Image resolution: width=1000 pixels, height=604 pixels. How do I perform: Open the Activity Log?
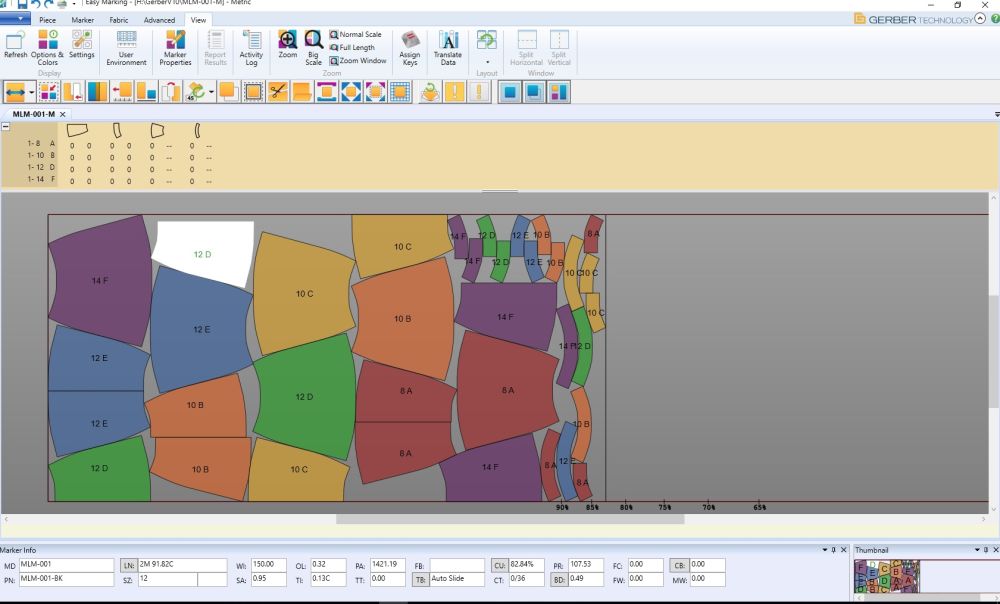point(251,48)
